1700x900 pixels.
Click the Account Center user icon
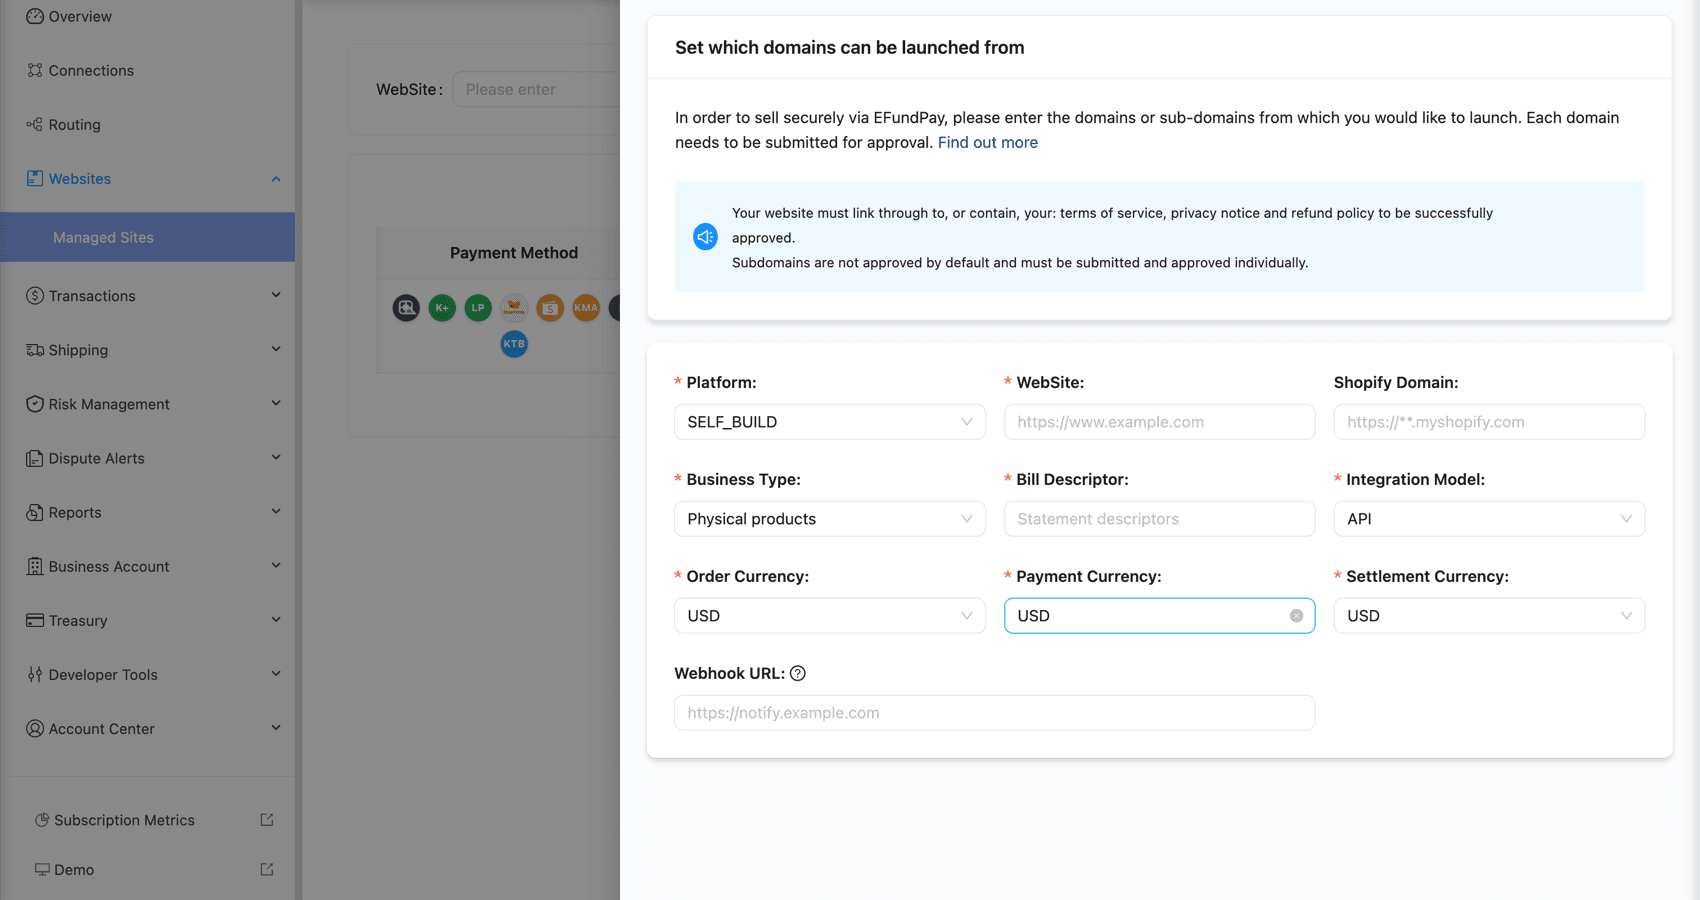pos(35,728)
